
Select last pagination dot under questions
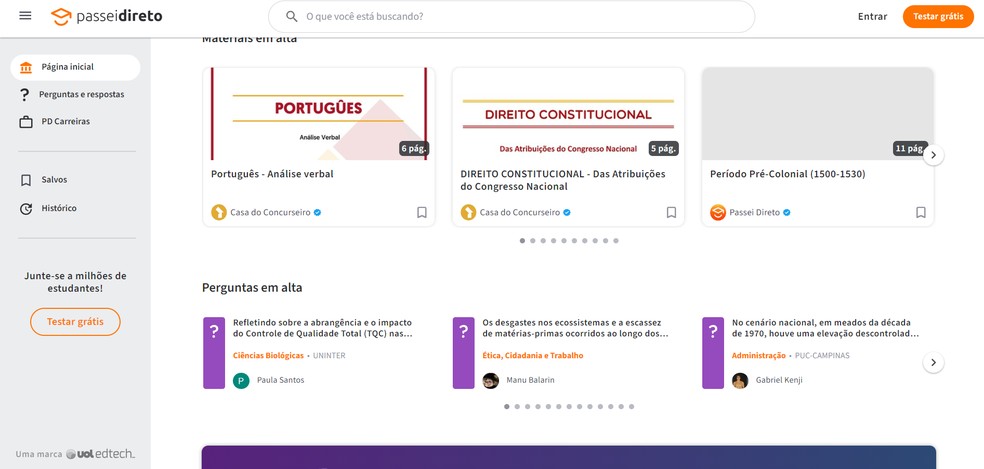pyautogui.click(x=631, y=406)
